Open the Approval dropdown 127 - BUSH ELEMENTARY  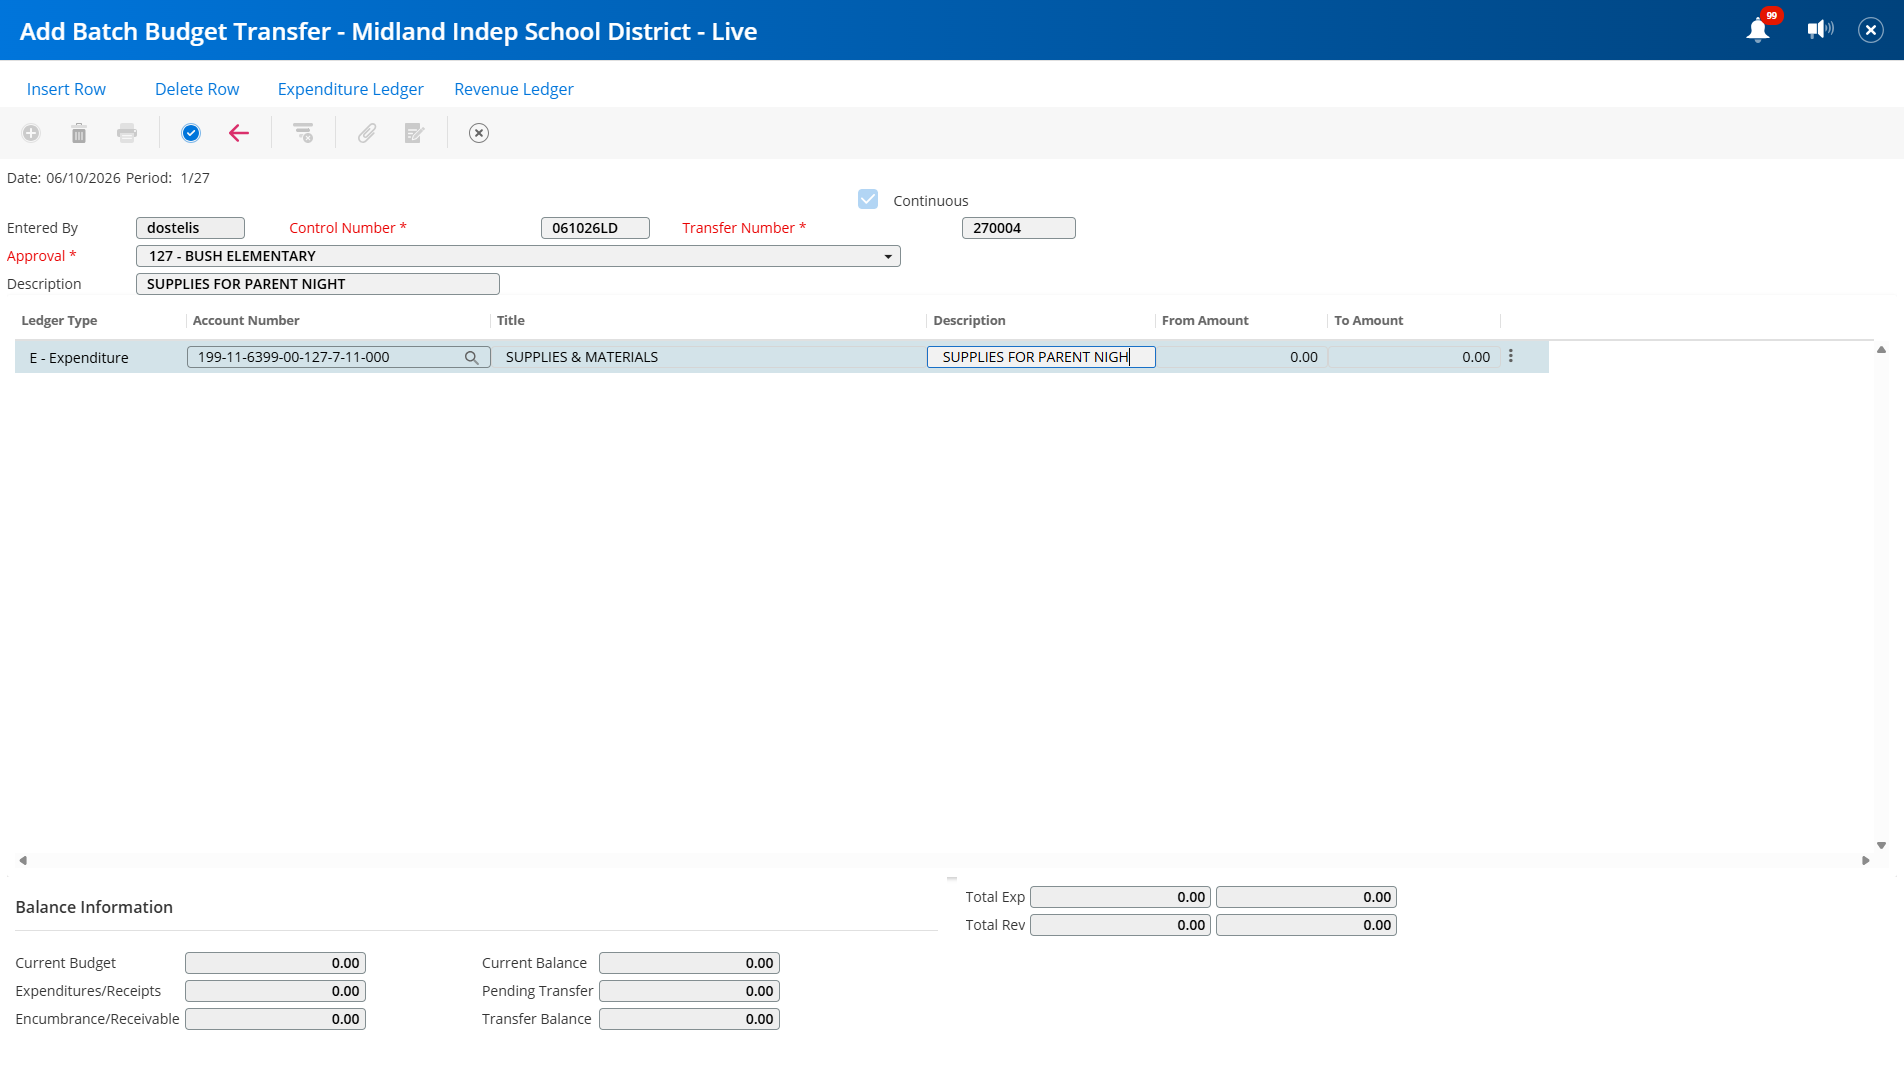tap(518, 256)
